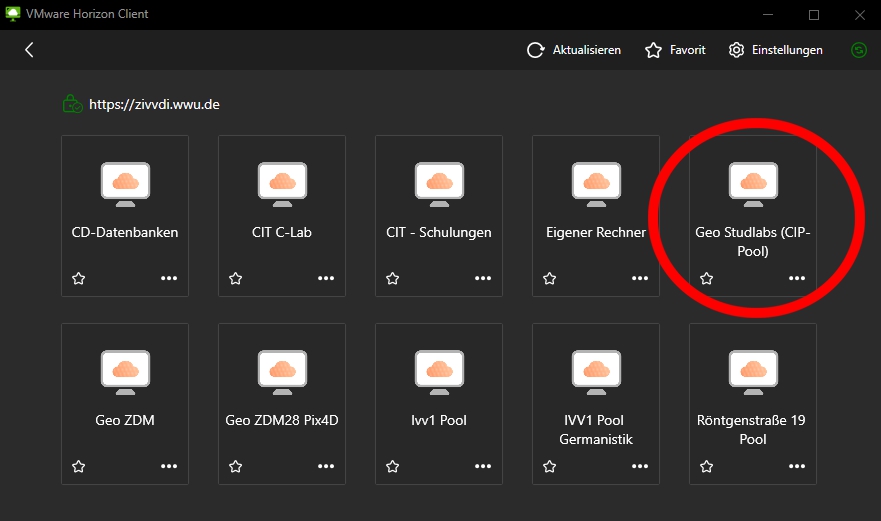The image size is (881, 521).
Task: Open three-dot menu on Röntgenstraße 19 Pool
Action: 797,466
